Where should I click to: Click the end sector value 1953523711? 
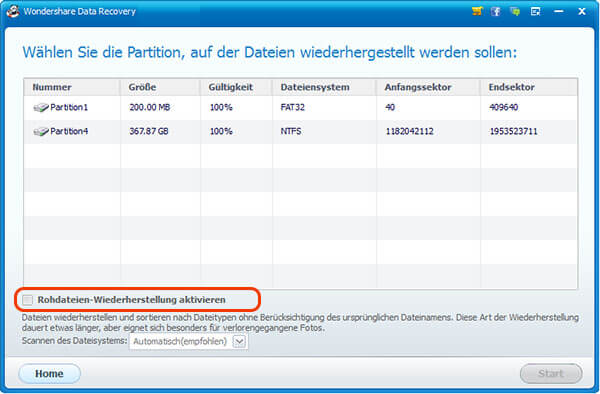pos(514,132)
